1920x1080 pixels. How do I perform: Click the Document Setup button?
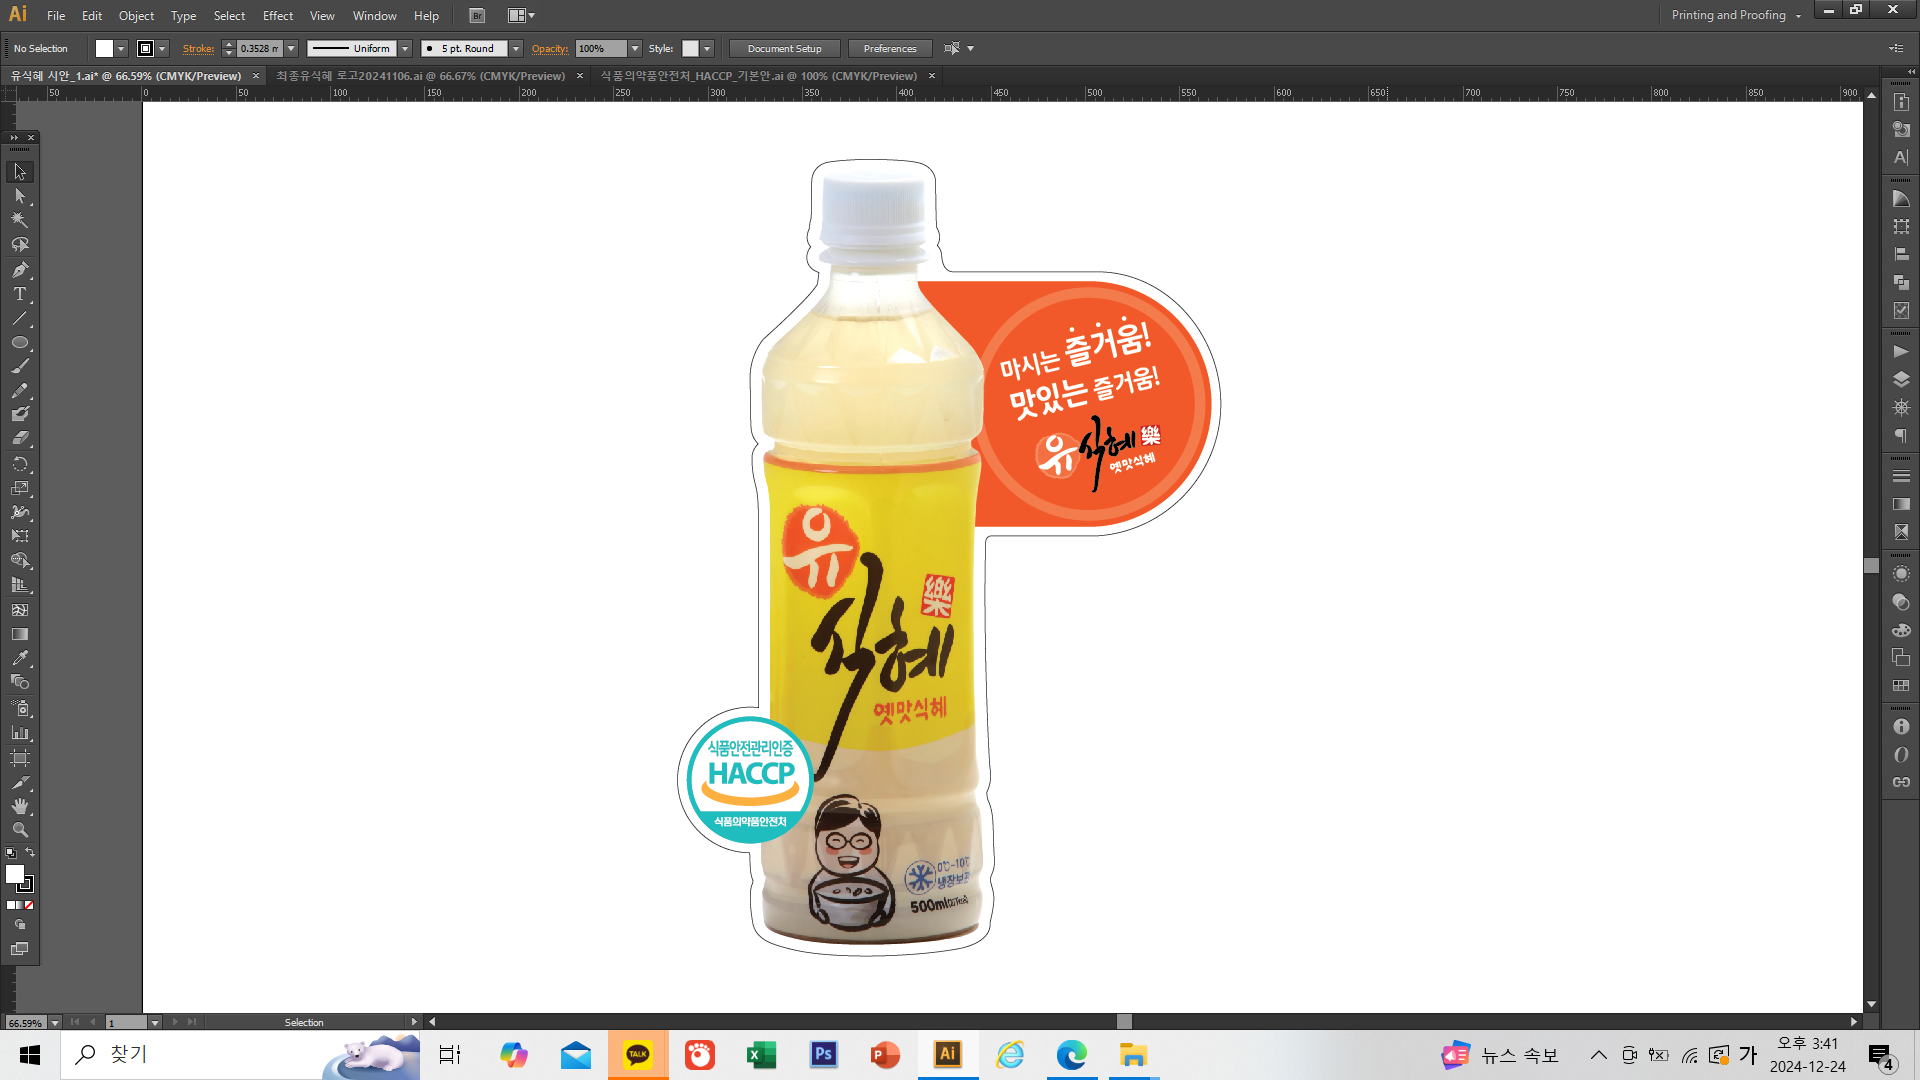coord(784,49)
